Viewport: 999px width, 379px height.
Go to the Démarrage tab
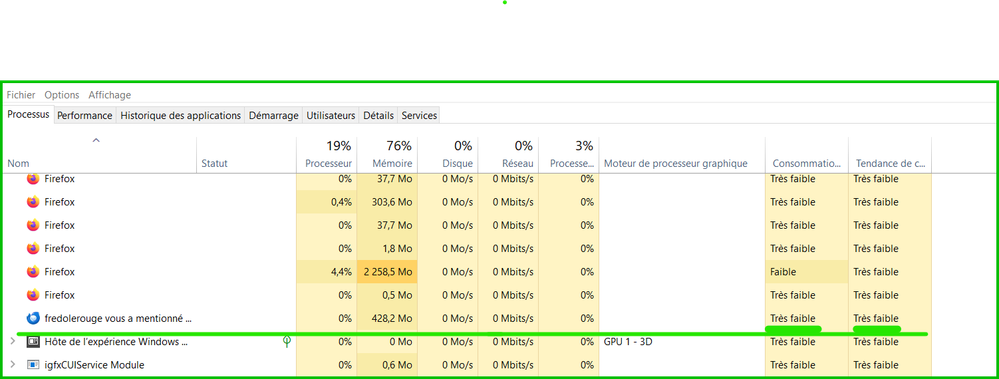(x=273, y=116)
